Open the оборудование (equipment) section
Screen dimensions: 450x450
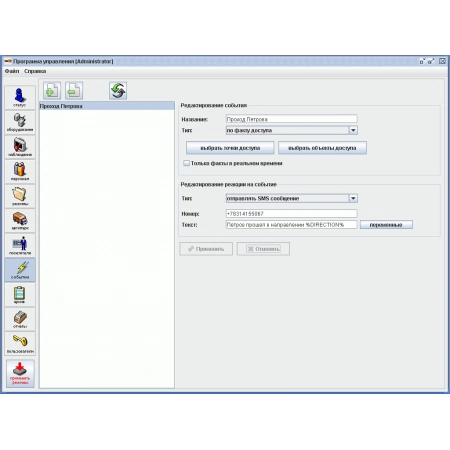20,122
